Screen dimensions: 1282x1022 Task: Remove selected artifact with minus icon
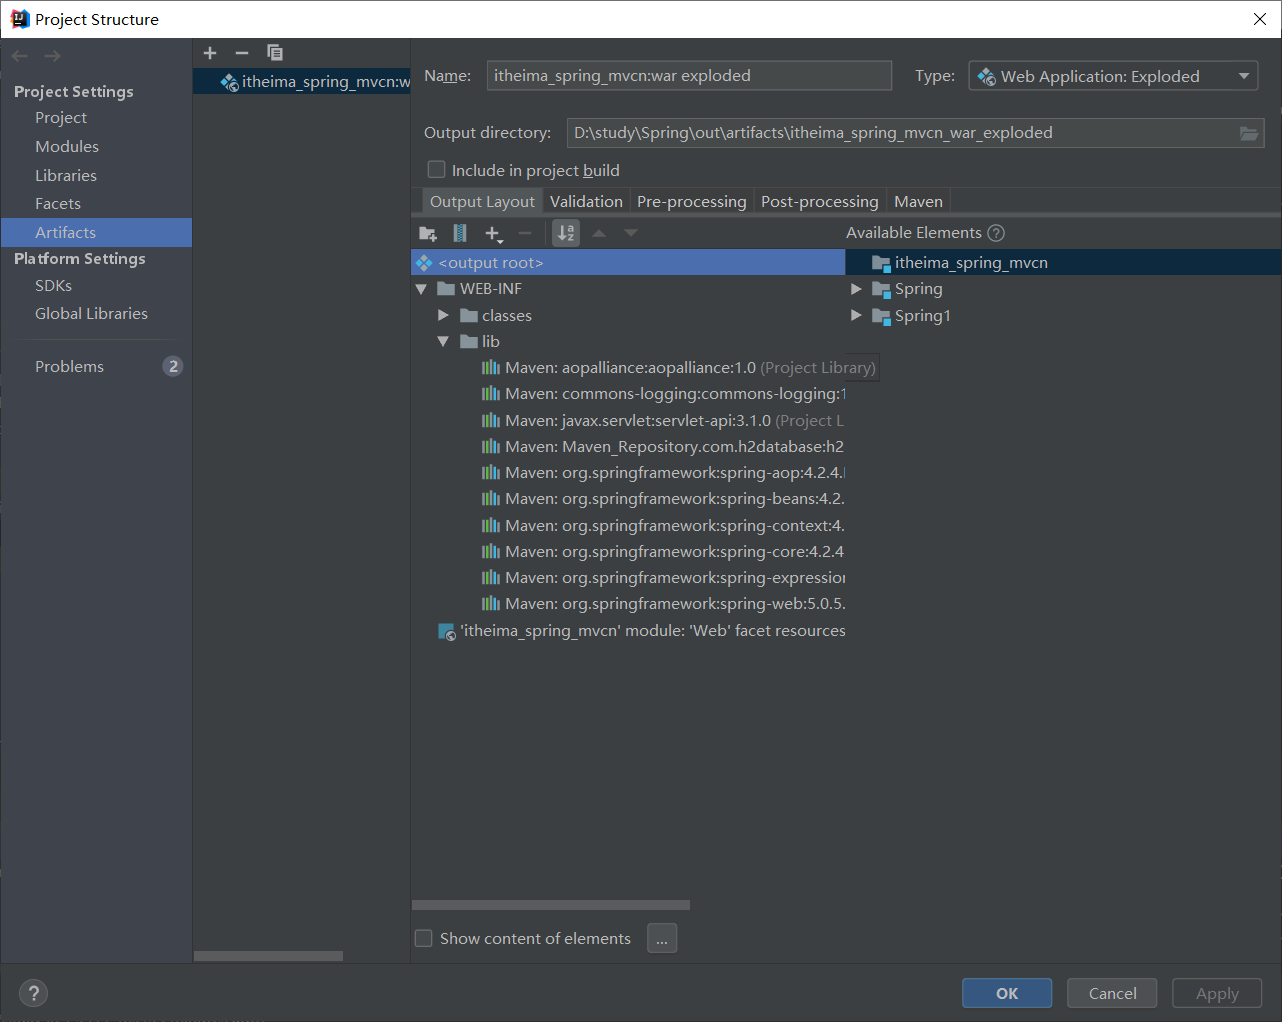[x=242, y=53]
